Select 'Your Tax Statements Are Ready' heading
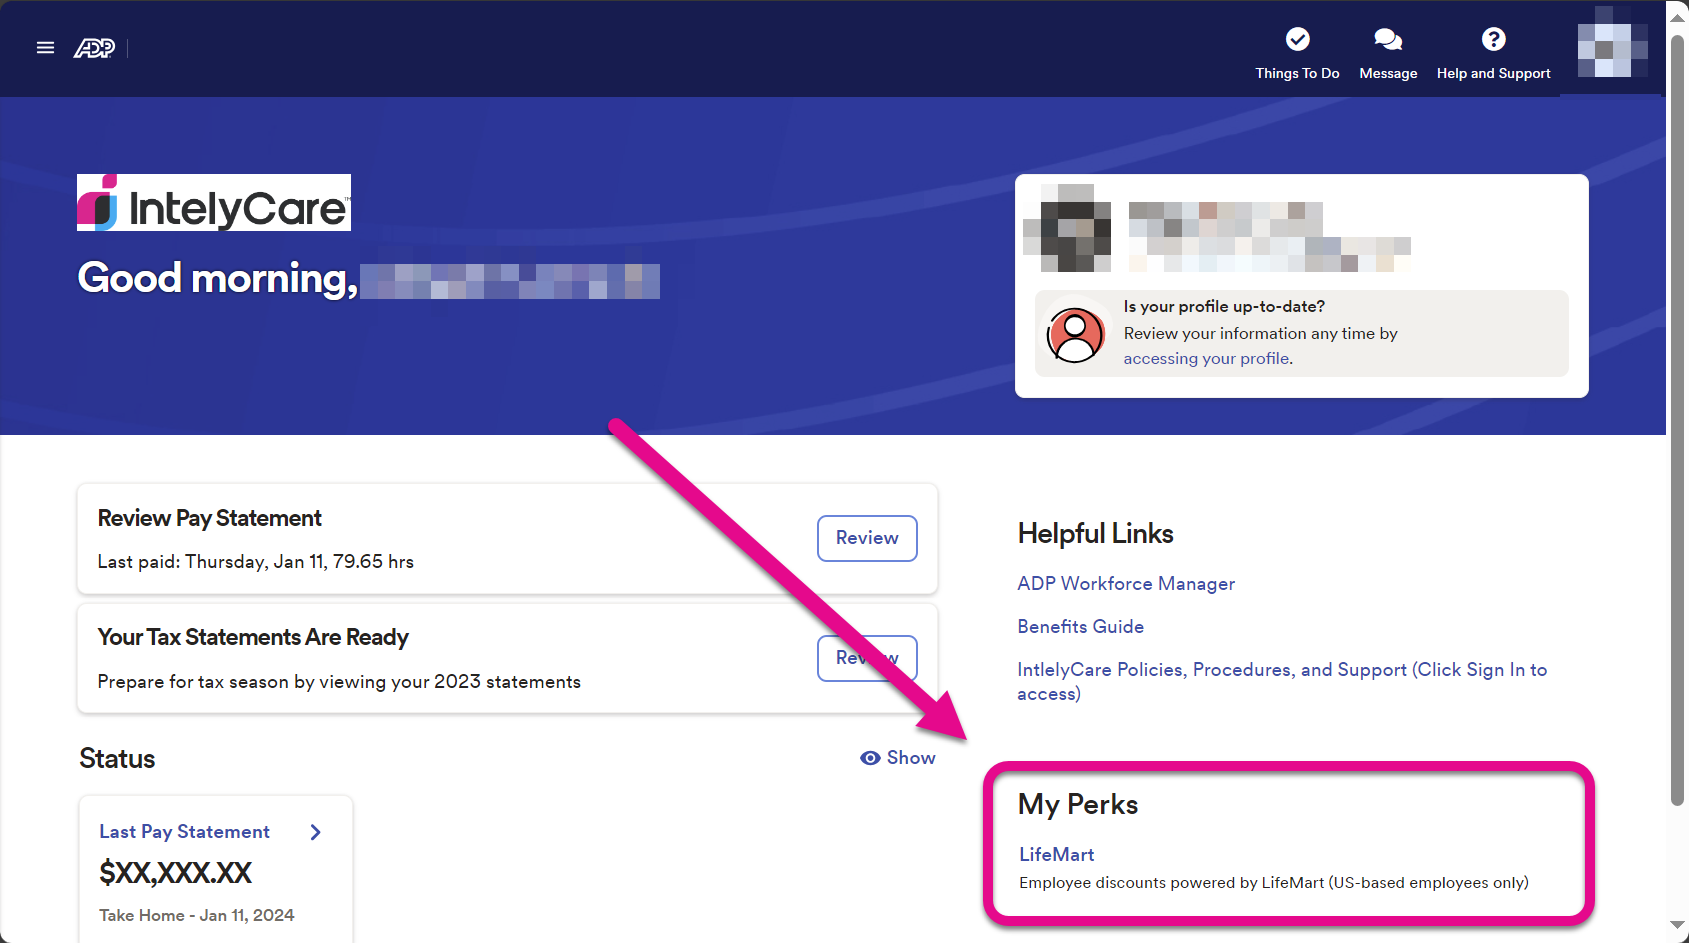This screenshot has height=943, width=1689. click(253, 637)
